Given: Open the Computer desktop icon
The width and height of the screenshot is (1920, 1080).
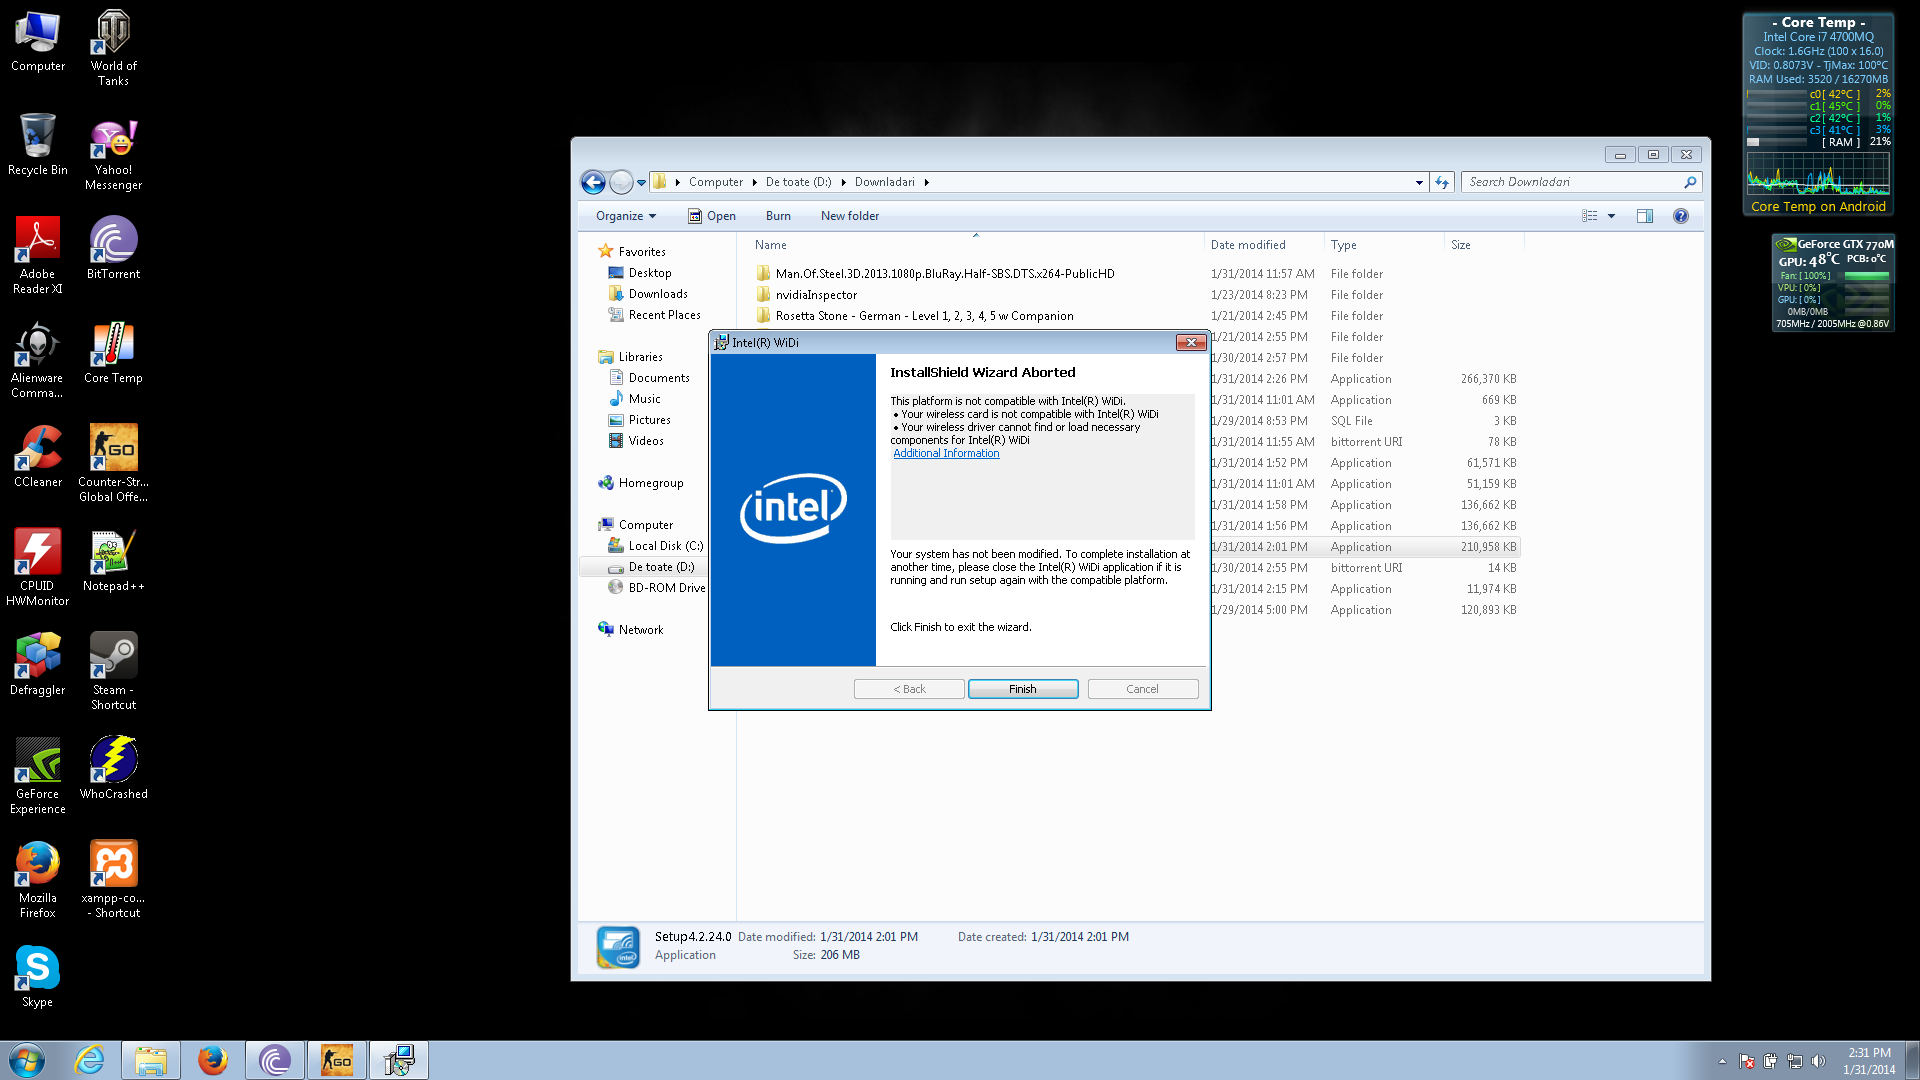Looking at the screenshot, I should 38,42.
